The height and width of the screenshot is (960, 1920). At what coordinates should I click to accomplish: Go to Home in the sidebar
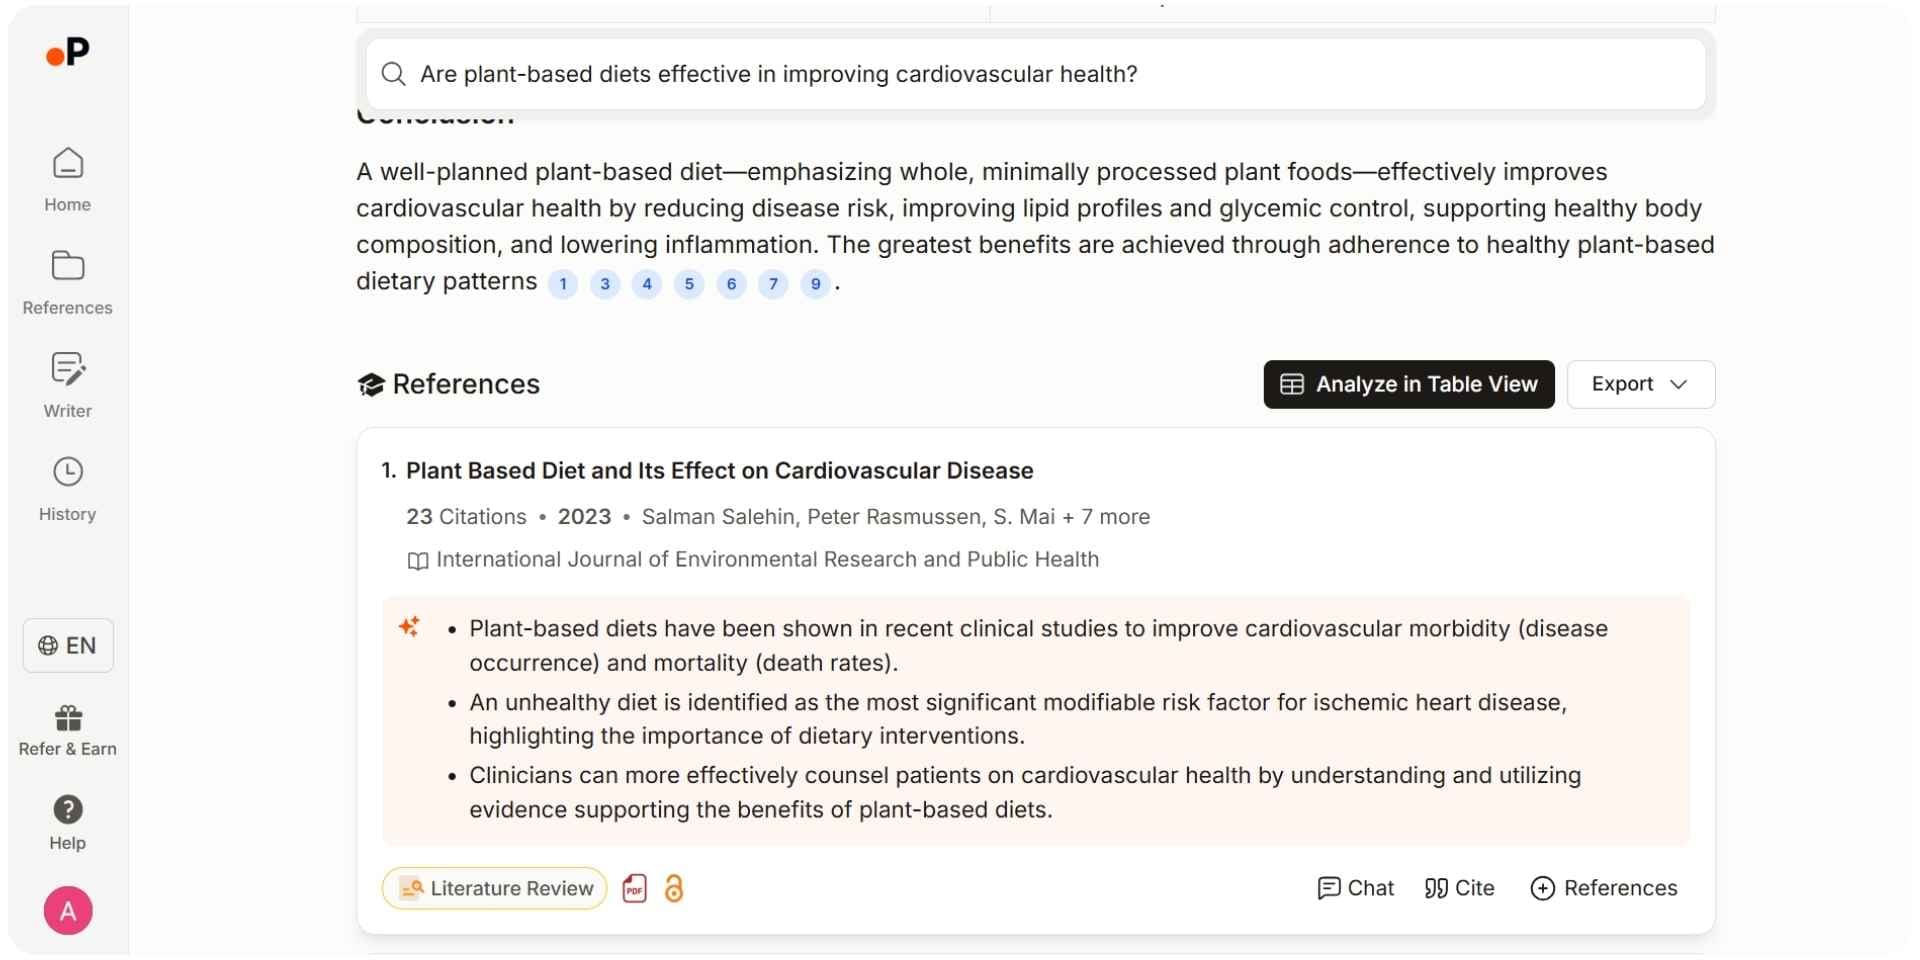(68, 179)
